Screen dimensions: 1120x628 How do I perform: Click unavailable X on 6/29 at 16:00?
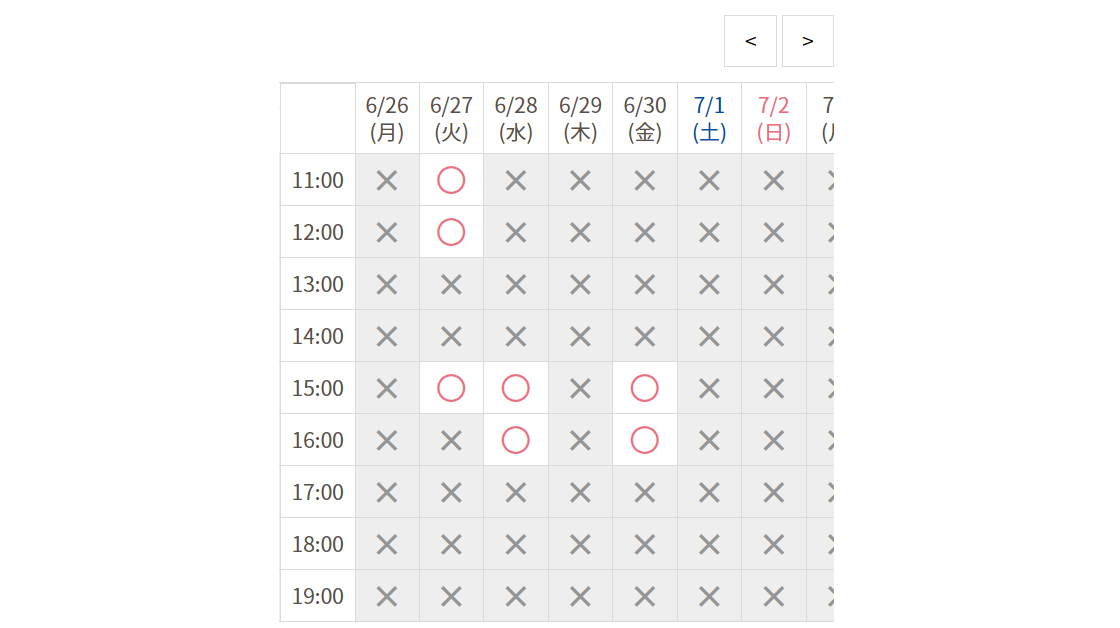[580, 440]
